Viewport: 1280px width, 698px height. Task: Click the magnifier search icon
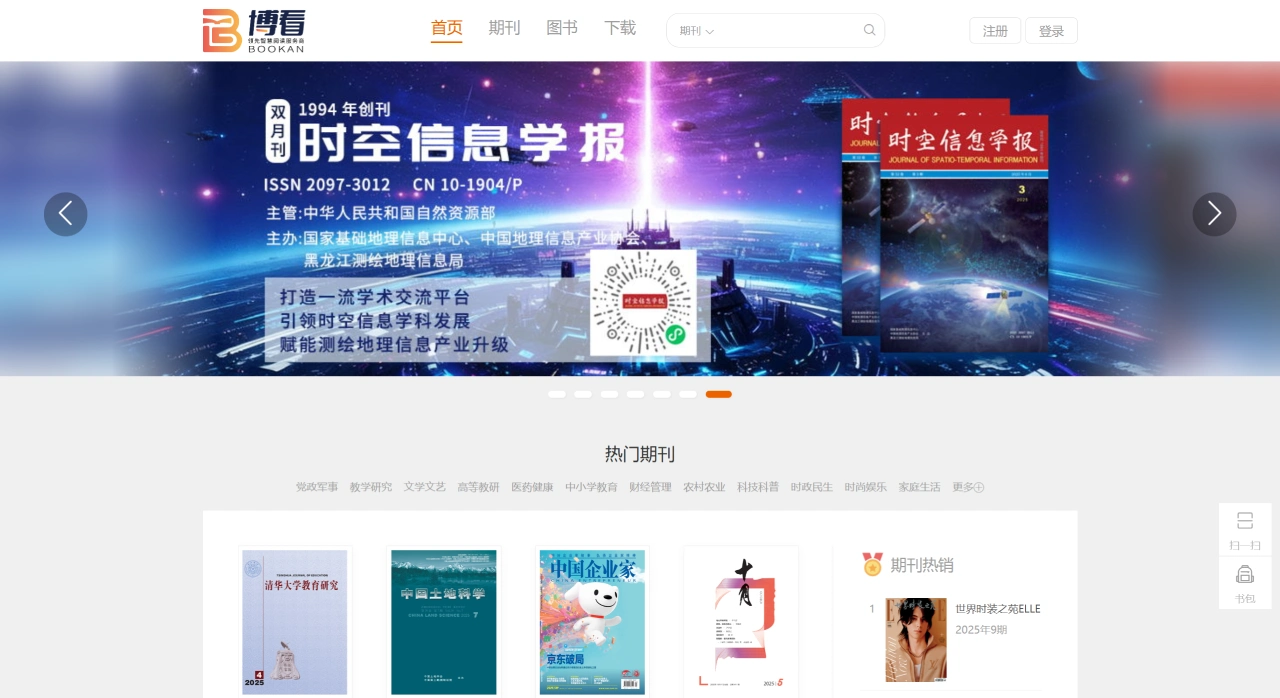(870, 30)
